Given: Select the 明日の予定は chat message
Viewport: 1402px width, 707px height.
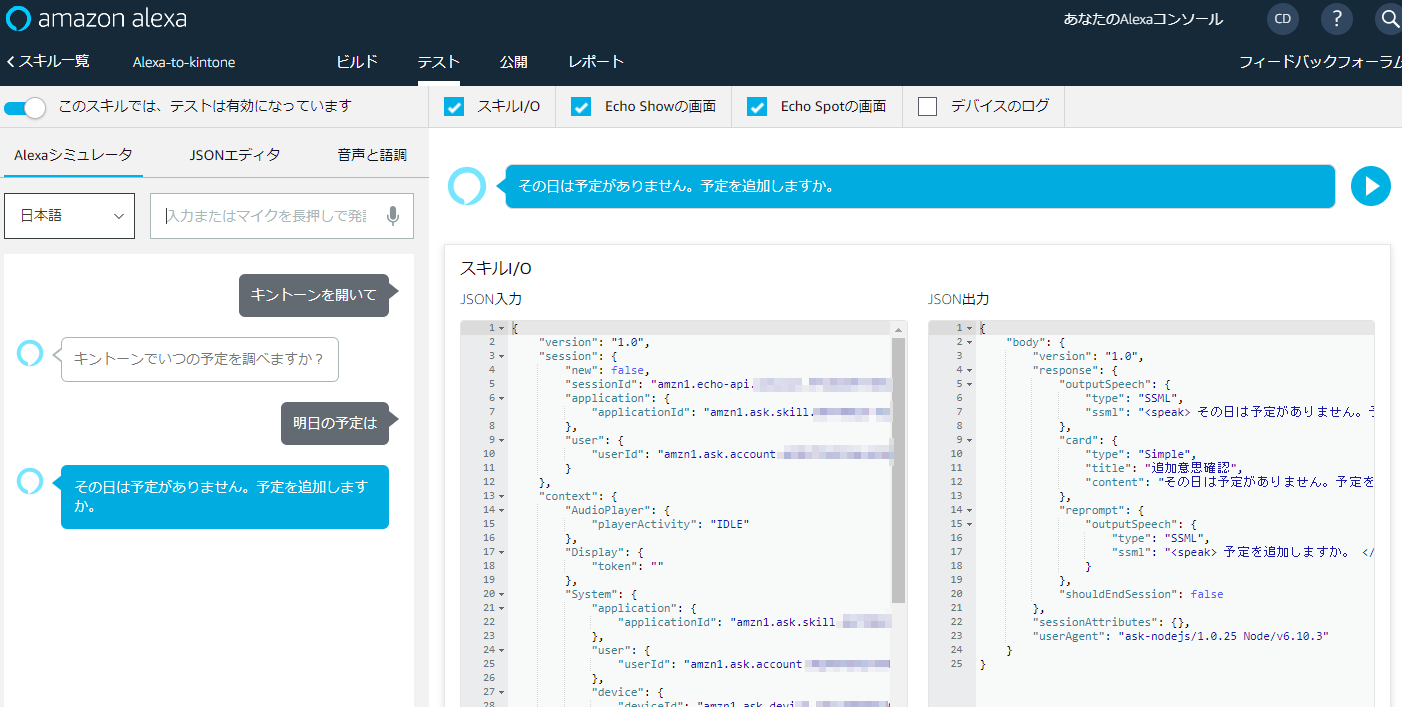Looking at the screenshot, I should pyautogui.click(x=335, y=423).
